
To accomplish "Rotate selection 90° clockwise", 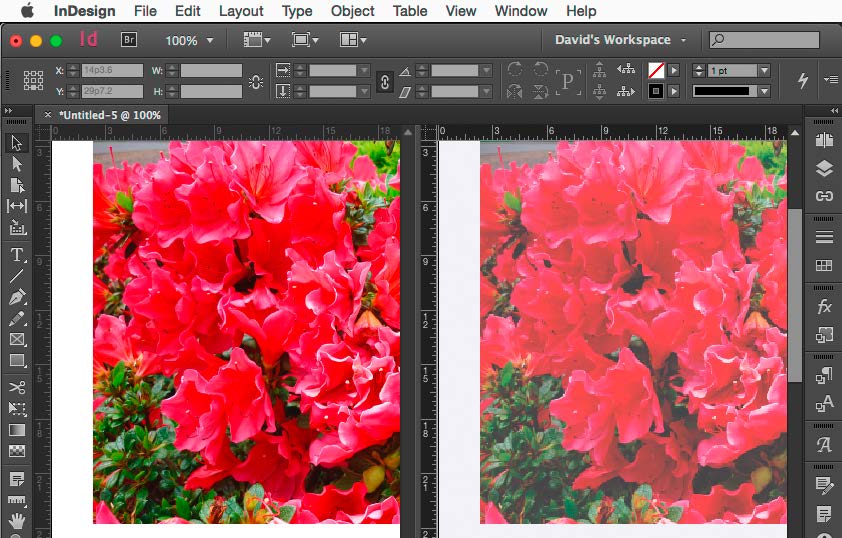I will 514,69.
